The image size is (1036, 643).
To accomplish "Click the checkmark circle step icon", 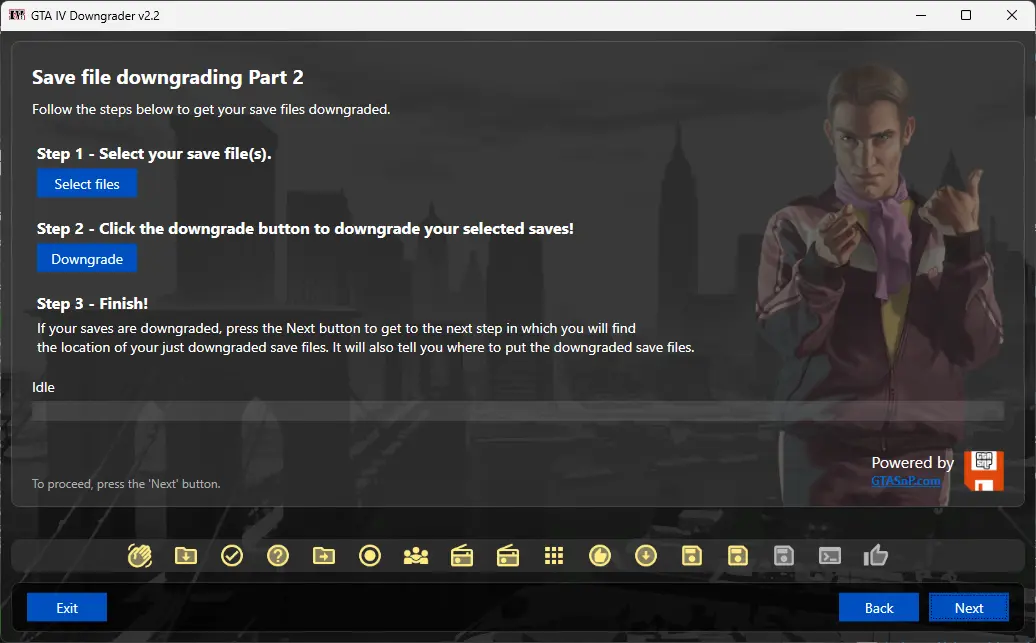I will point(232,556).
